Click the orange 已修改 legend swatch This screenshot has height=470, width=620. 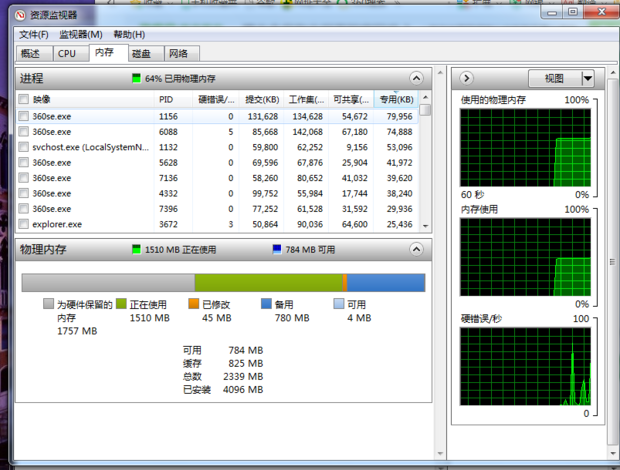point(194,304)
